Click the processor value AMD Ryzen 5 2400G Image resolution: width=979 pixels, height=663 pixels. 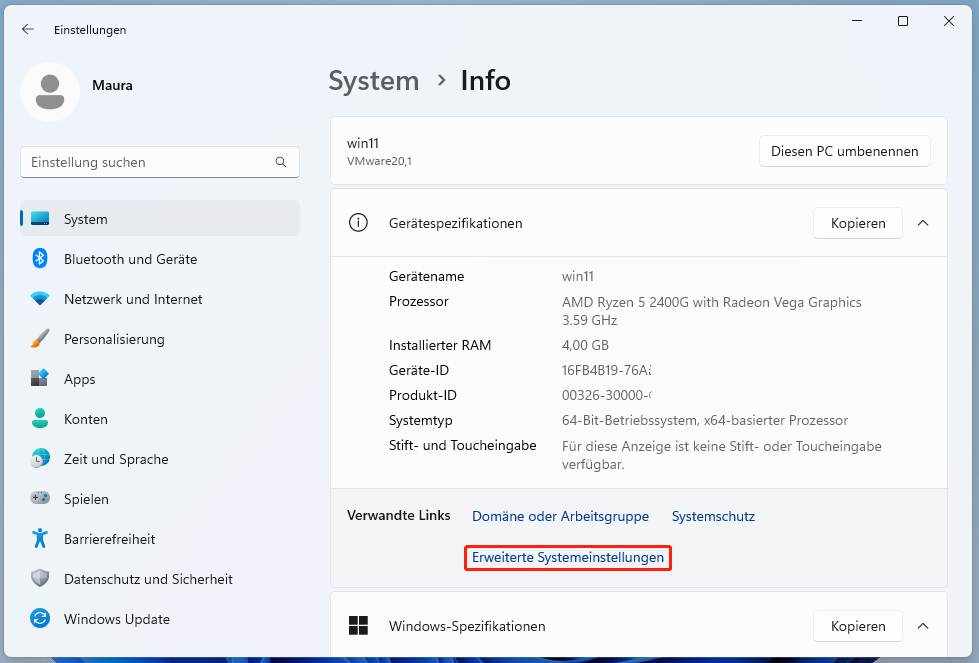coord(711,311)
